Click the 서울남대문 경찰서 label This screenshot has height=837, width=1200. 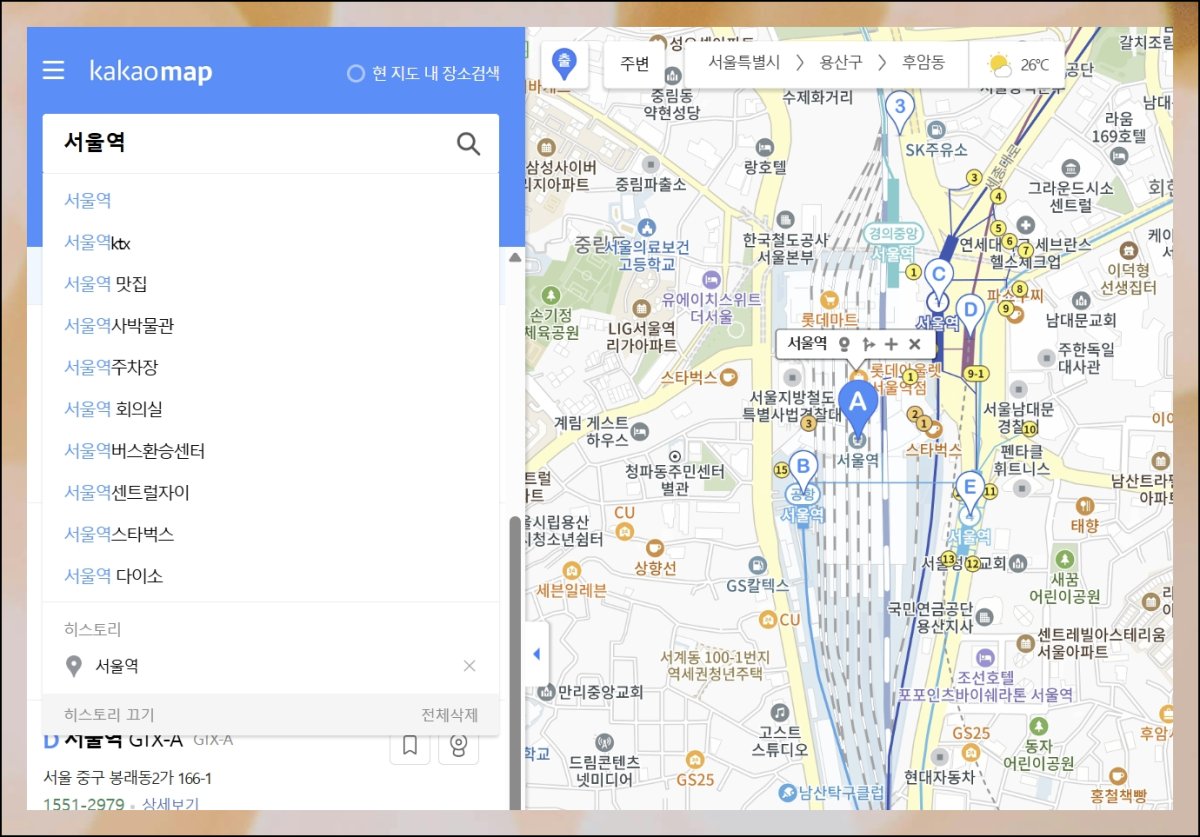1018,418
